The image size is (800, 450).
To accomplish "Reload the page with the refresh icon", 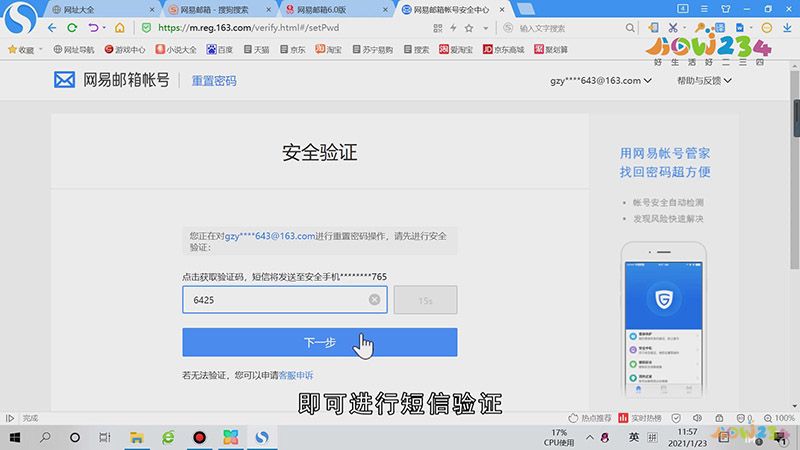I will [x=72, y=28].
